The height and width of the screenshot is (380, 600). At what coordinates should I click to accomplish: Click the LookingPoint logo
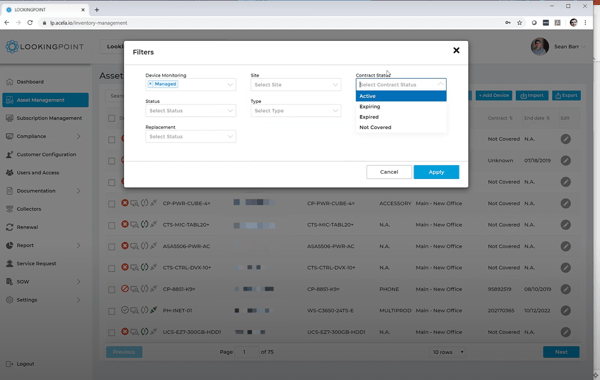tap(44, 47)
